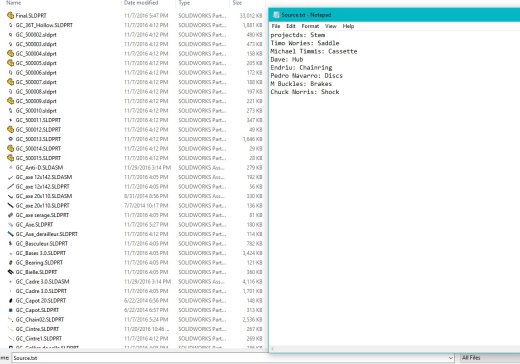Click the 'Pedro Navarro: Discs' line
This screenshot has width=520, height=364.
[306, 75]
